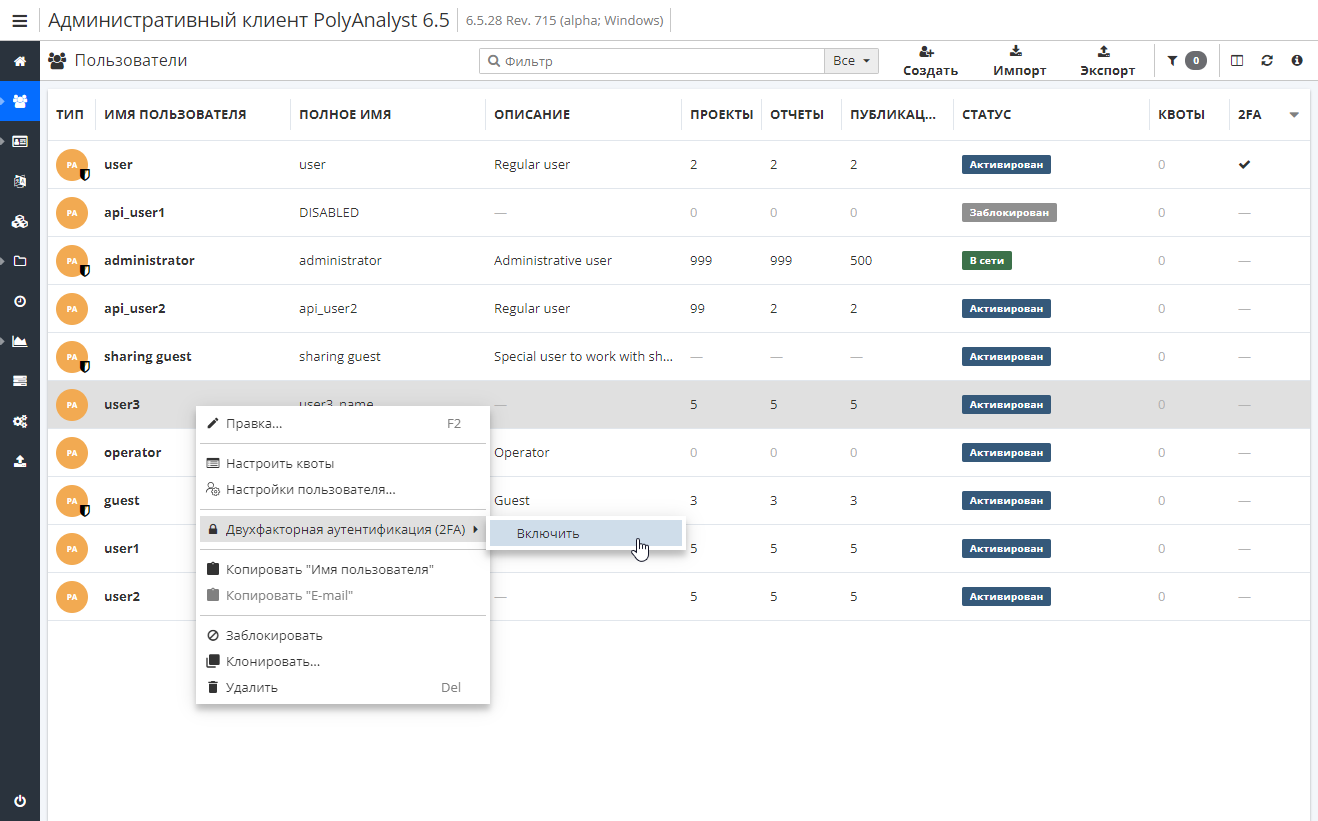Click DISABLED full name cell
This screenshot has height=821, width=1318.
pyautogui.click(x=329, y=213)
